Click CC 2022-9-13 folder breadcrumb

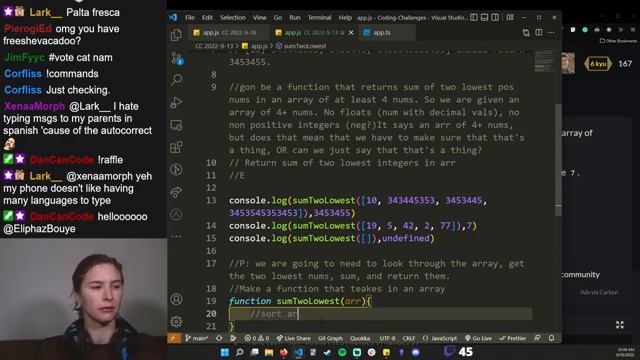tap(214, 46)
